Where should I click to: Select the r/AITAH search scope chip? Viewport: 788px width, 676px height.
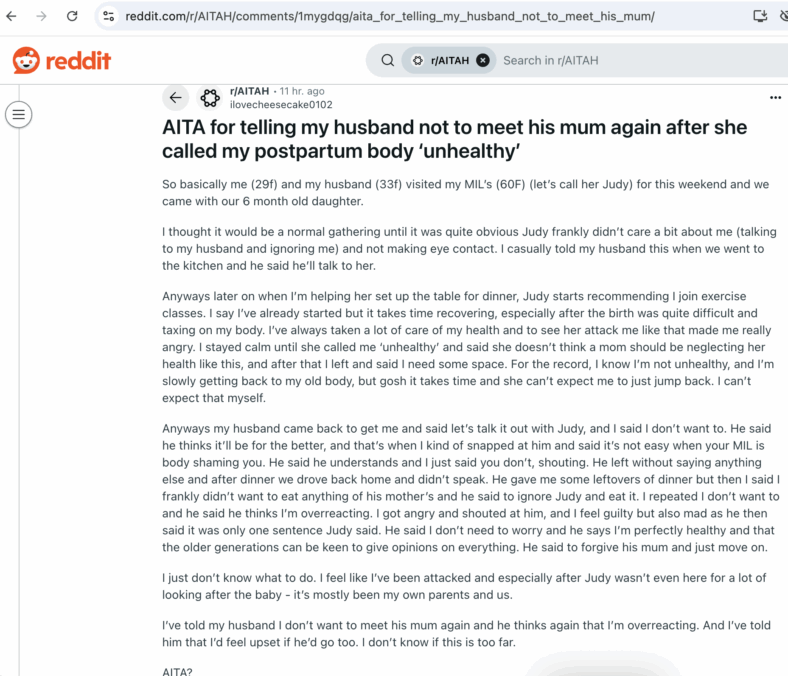pos(441,60)
